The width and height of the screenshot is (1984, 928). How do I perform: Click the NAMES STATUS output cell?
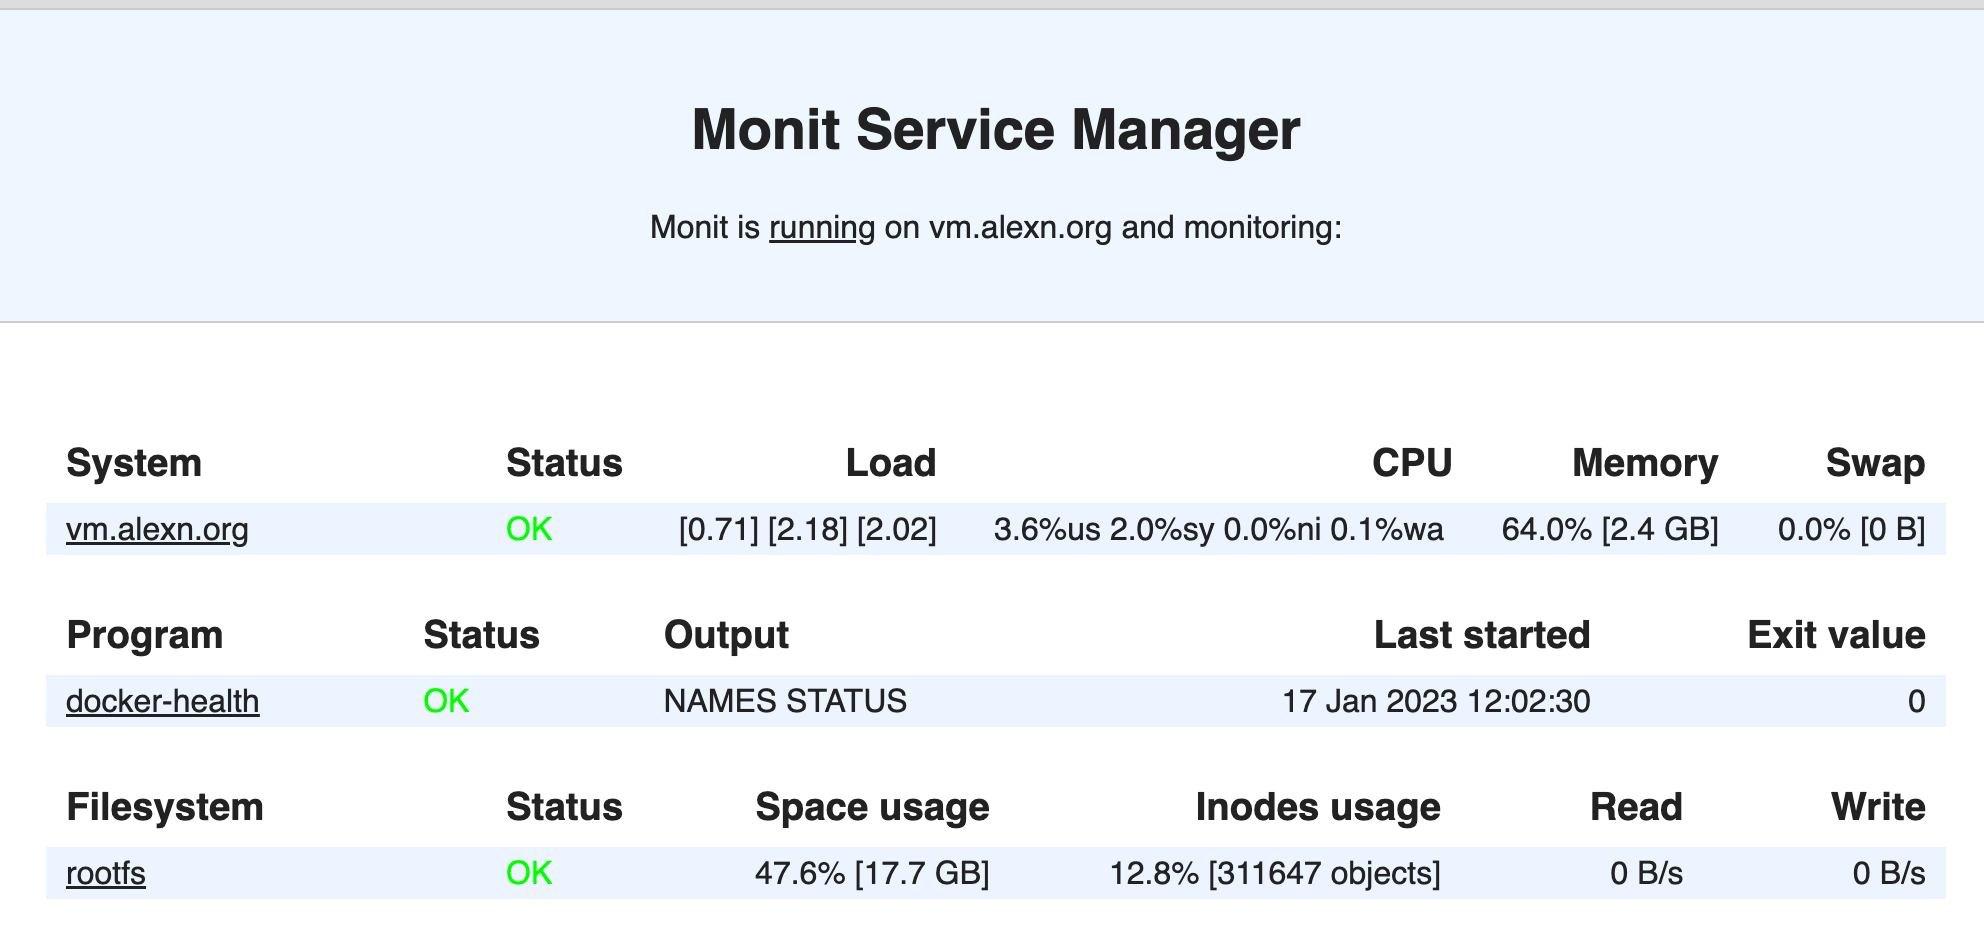pyautogui.click(x=786, y=701)
